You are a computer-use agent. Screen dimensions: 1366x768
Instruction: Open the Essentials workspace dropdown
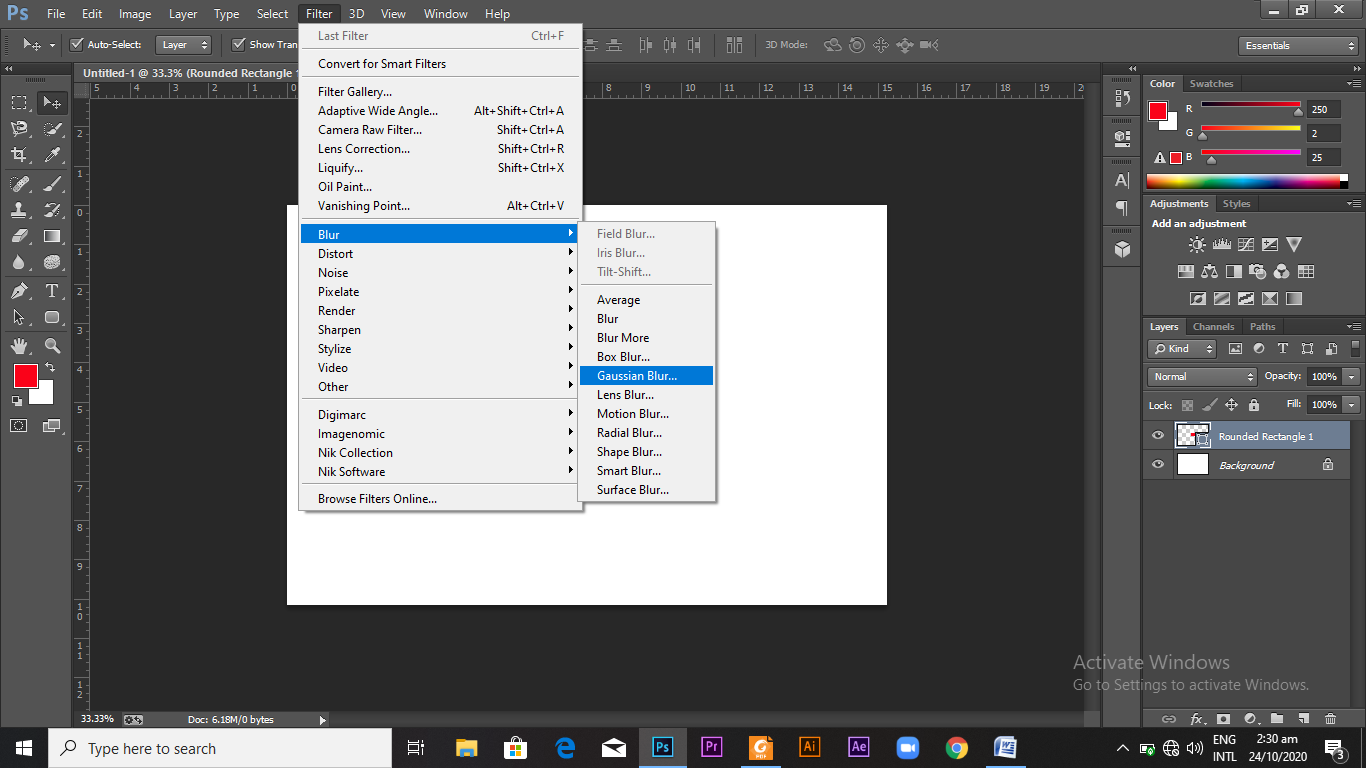(1297, 45)
